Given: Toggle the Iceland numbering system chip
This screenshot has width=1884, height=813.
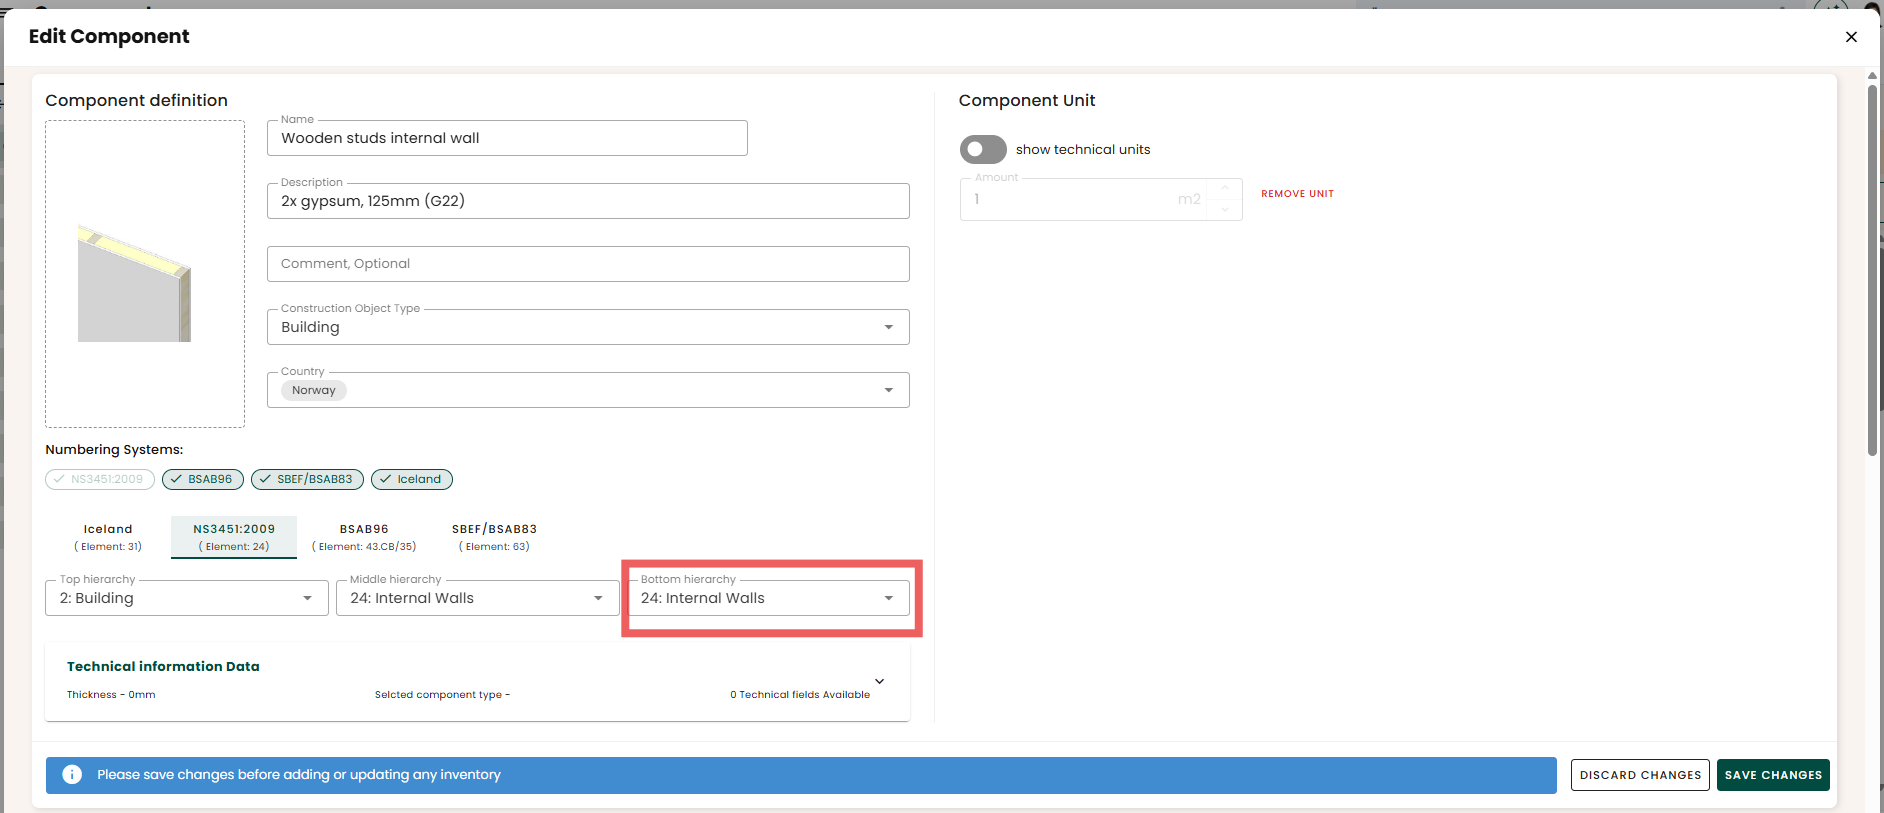Looking at the screenshot, I should coord(412,479).
